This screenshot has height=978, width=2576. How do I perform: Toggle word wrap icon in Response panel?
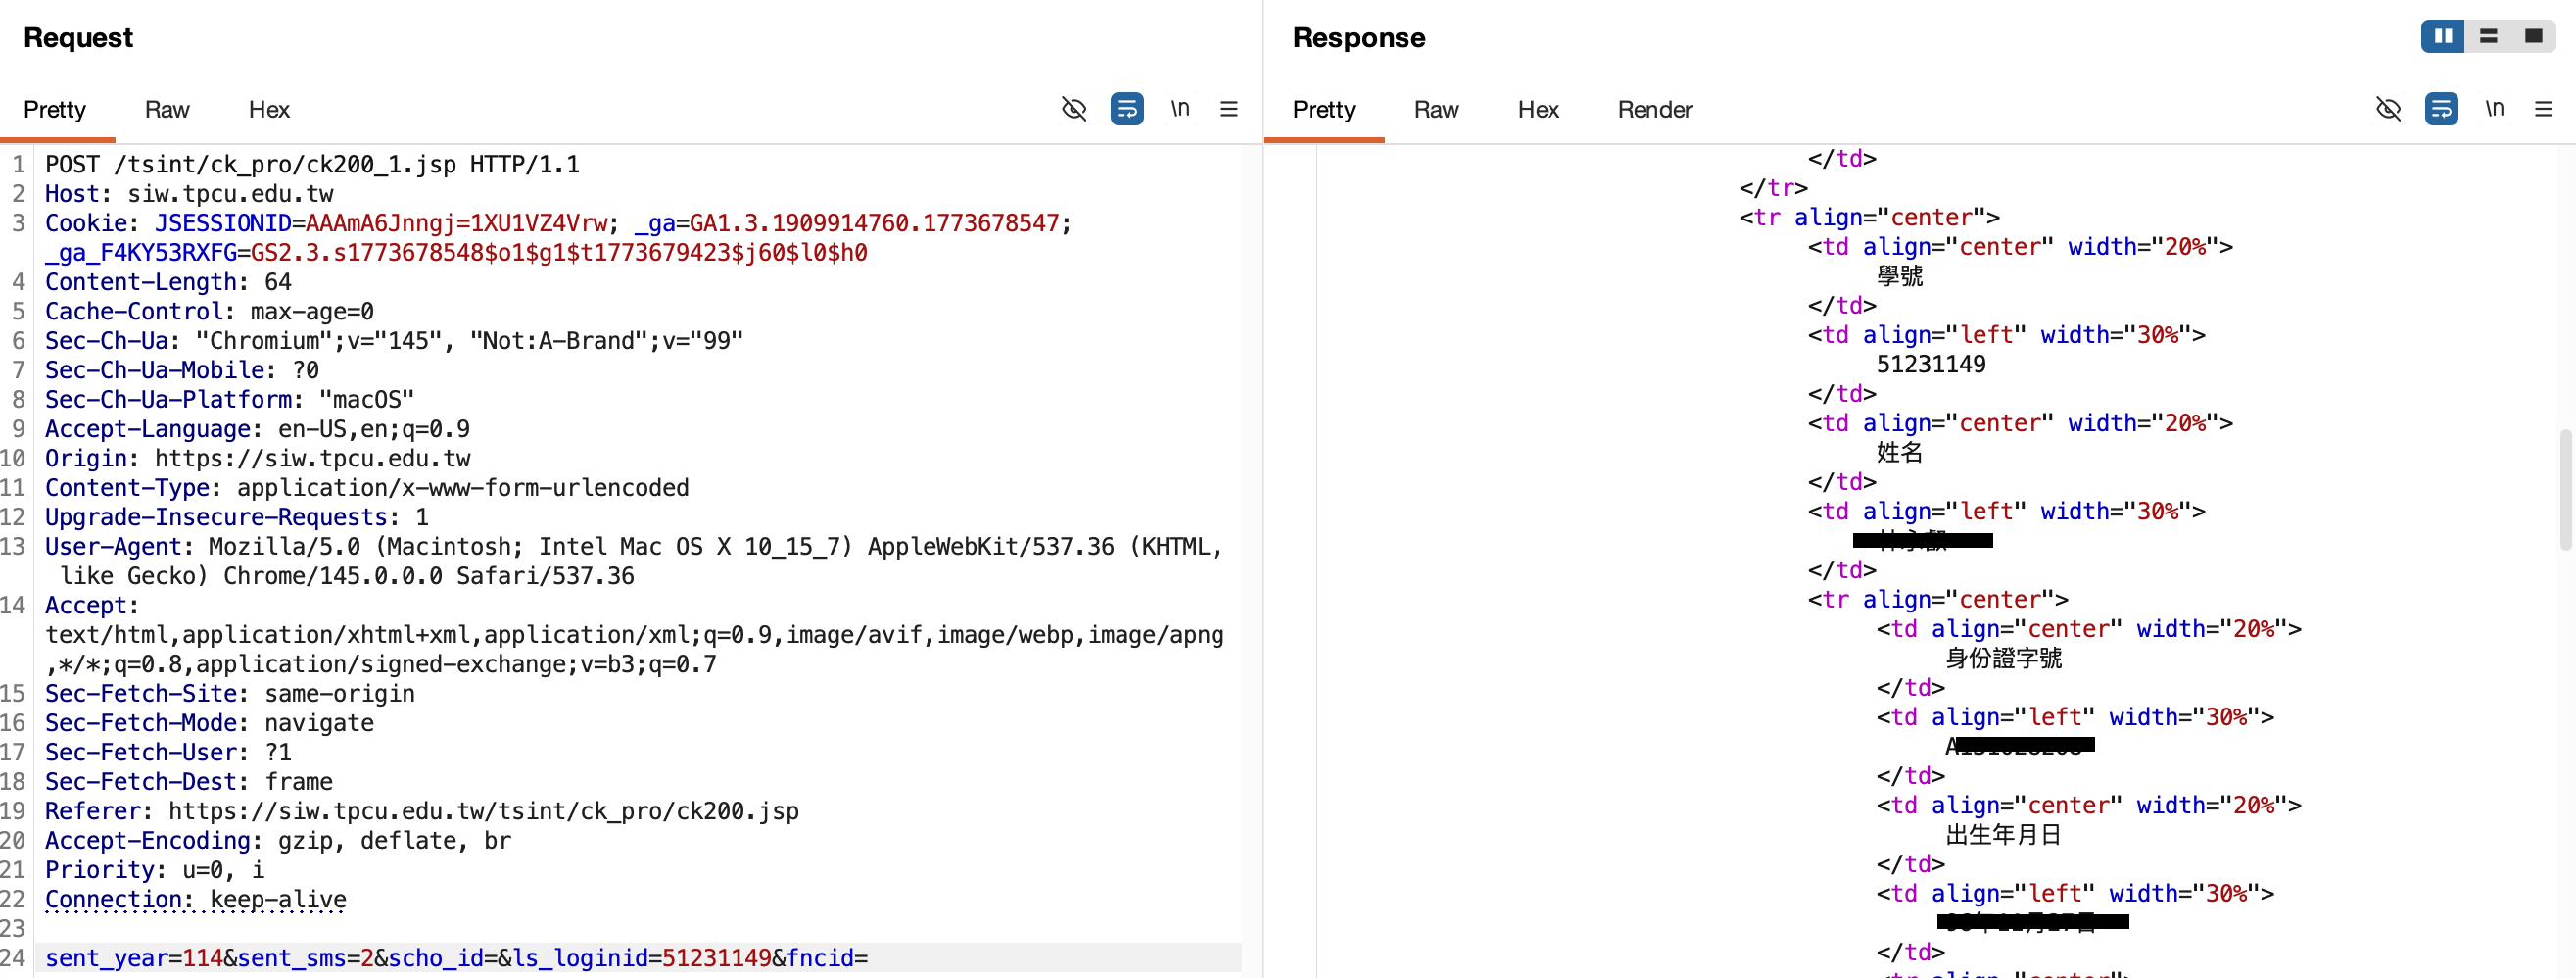(x=2441, y=108)
